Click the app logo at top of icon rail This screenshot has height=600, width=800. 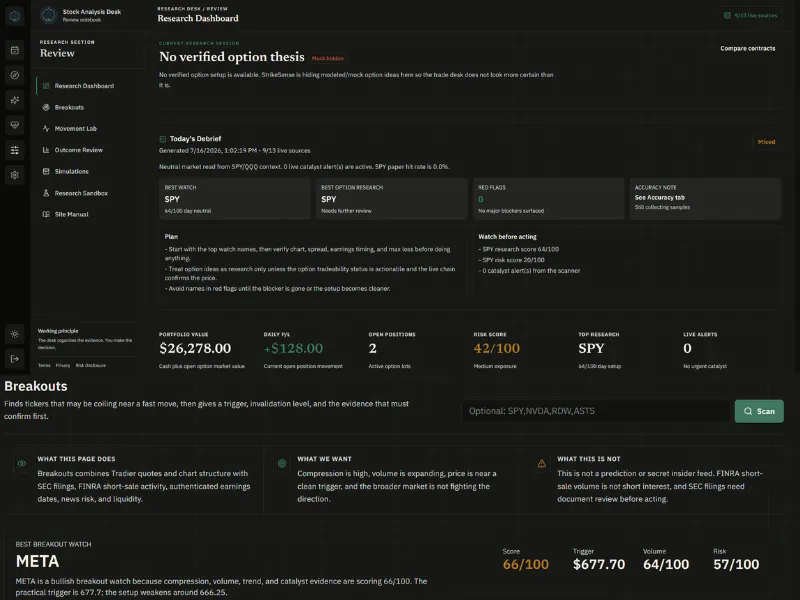tap(14, 16)
